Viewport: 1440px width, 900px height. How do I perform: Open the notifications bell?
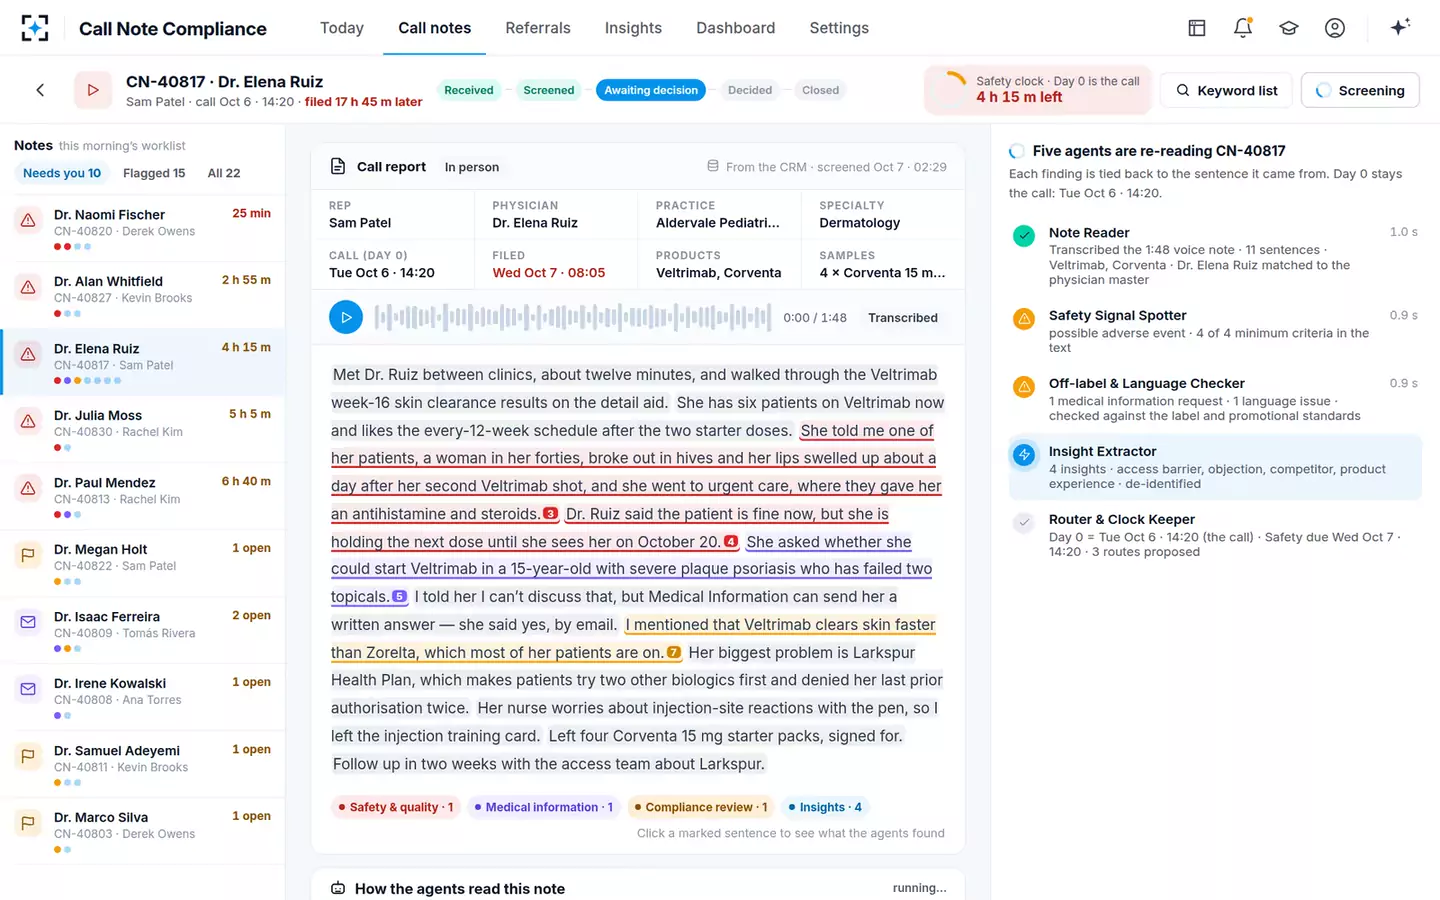[1243, 28]
